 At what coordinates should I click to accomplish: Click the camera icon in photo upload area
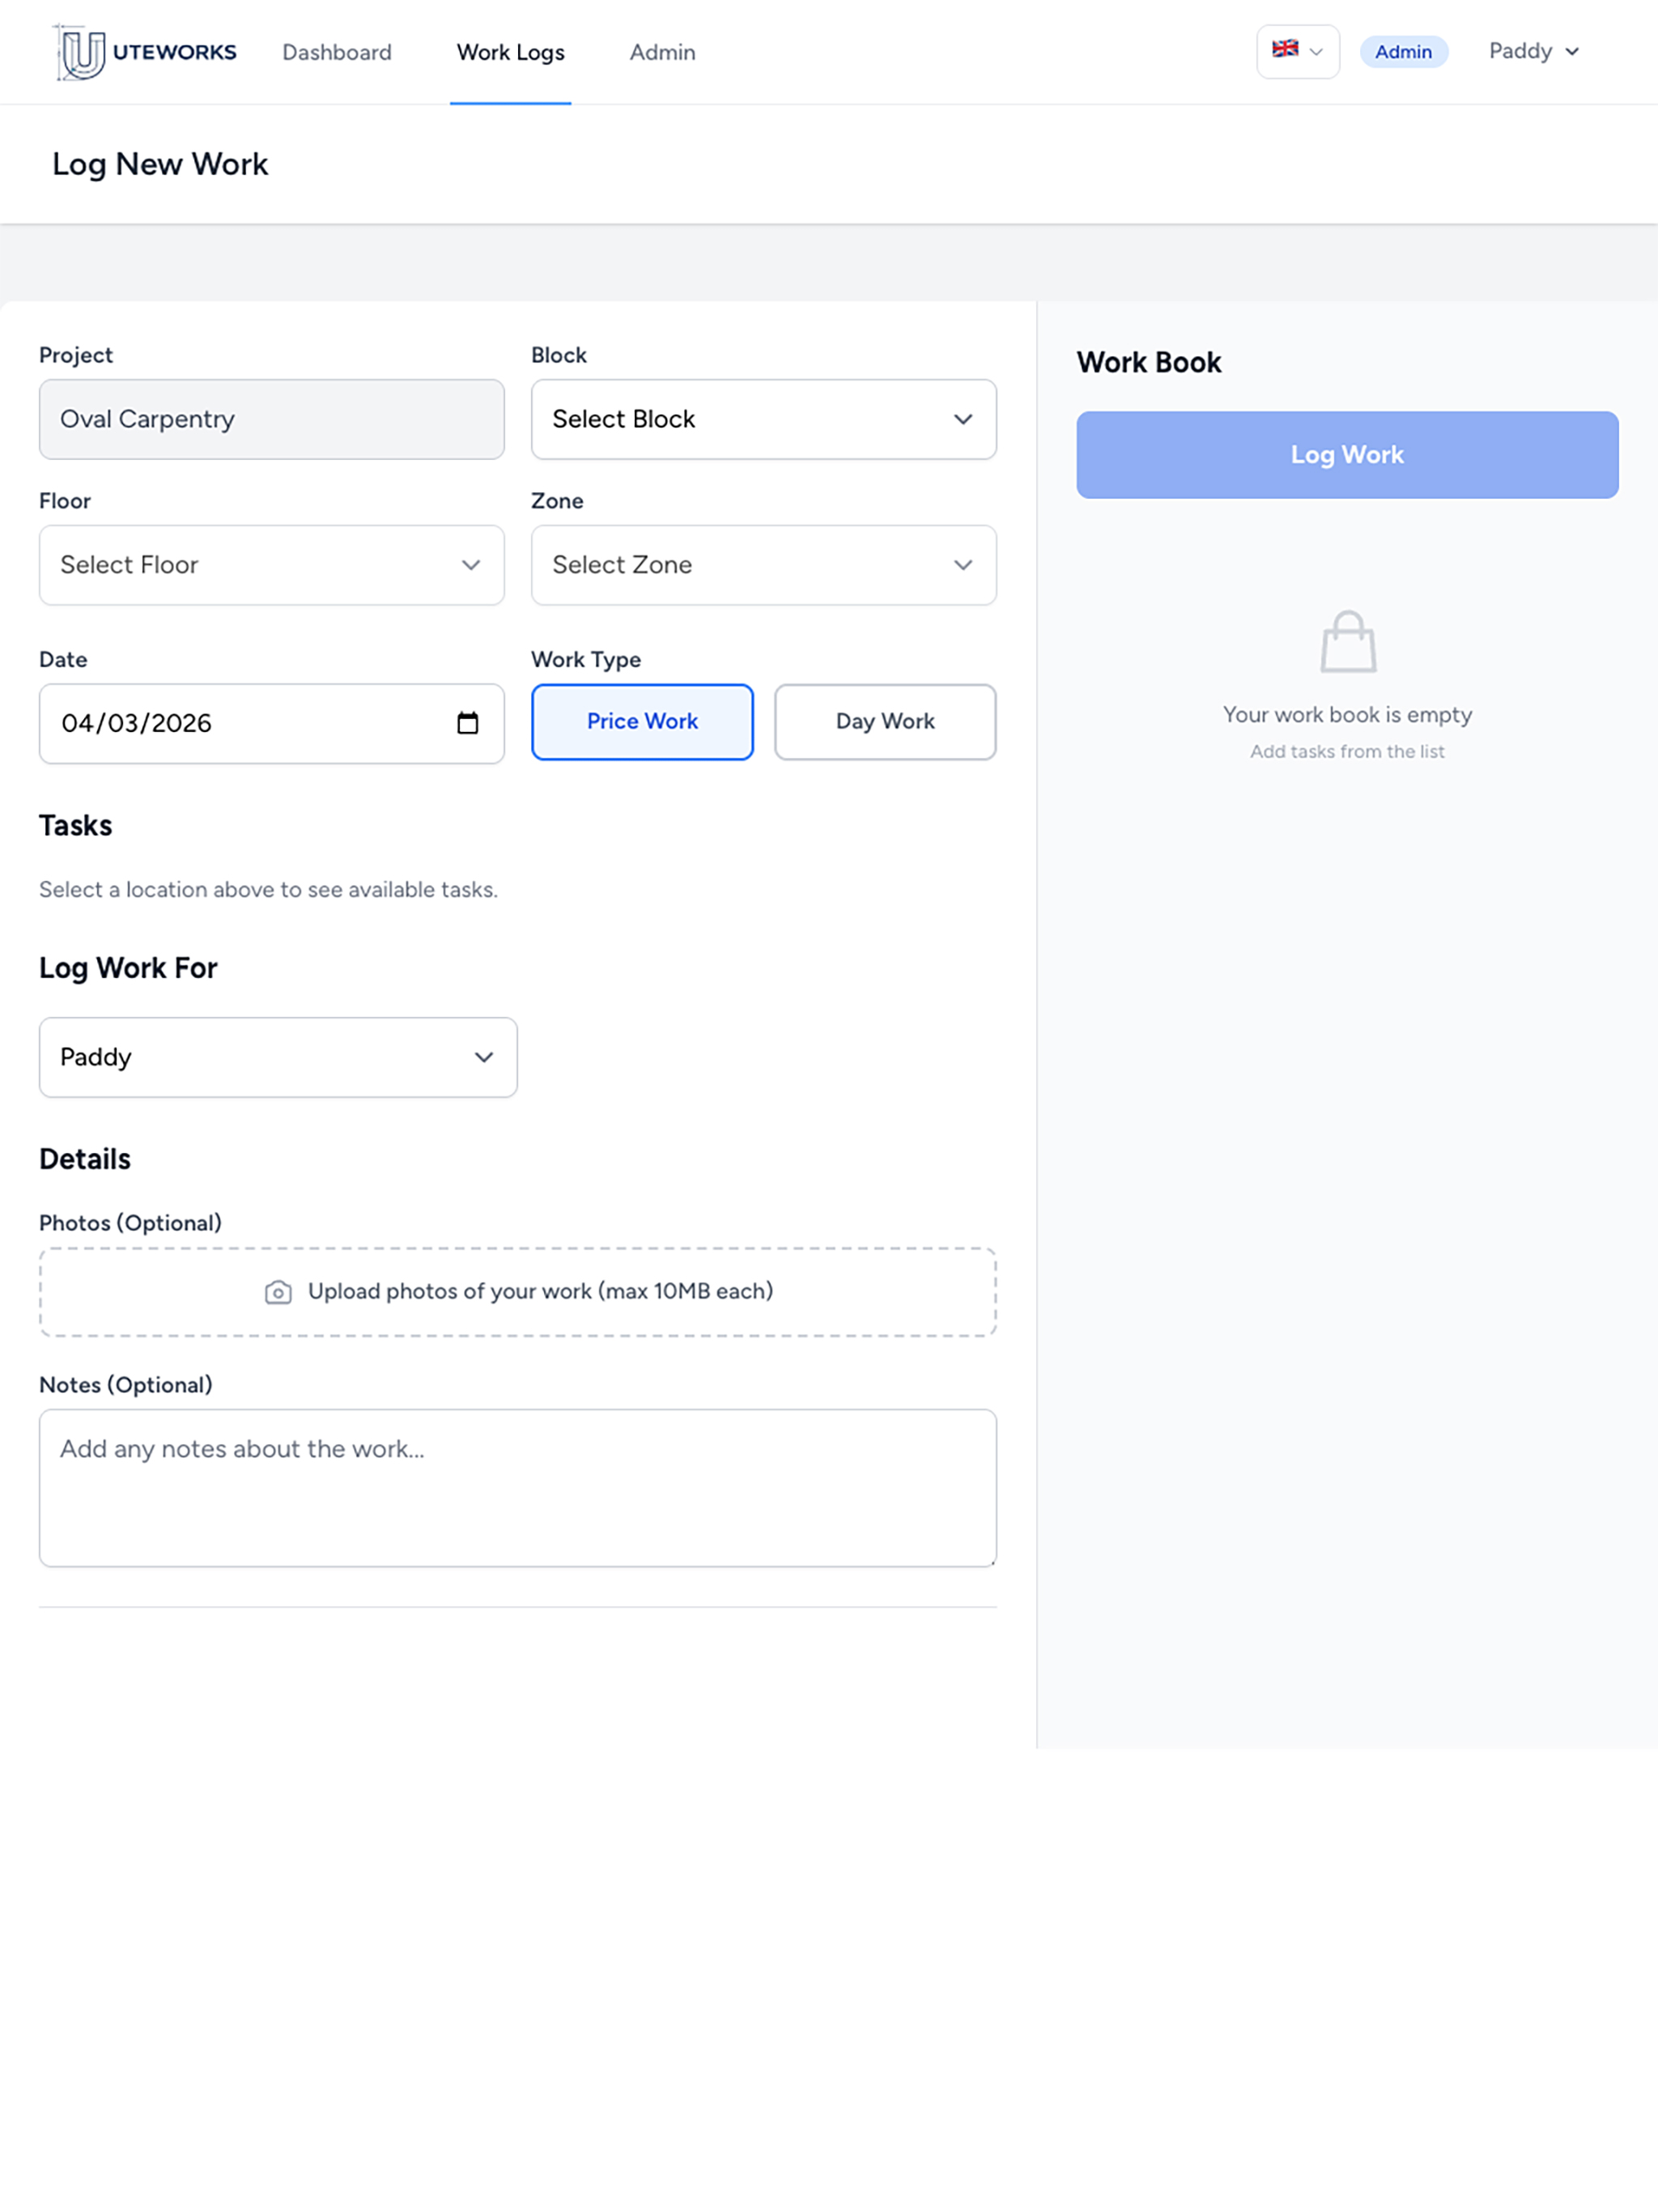coord(278,1292)
